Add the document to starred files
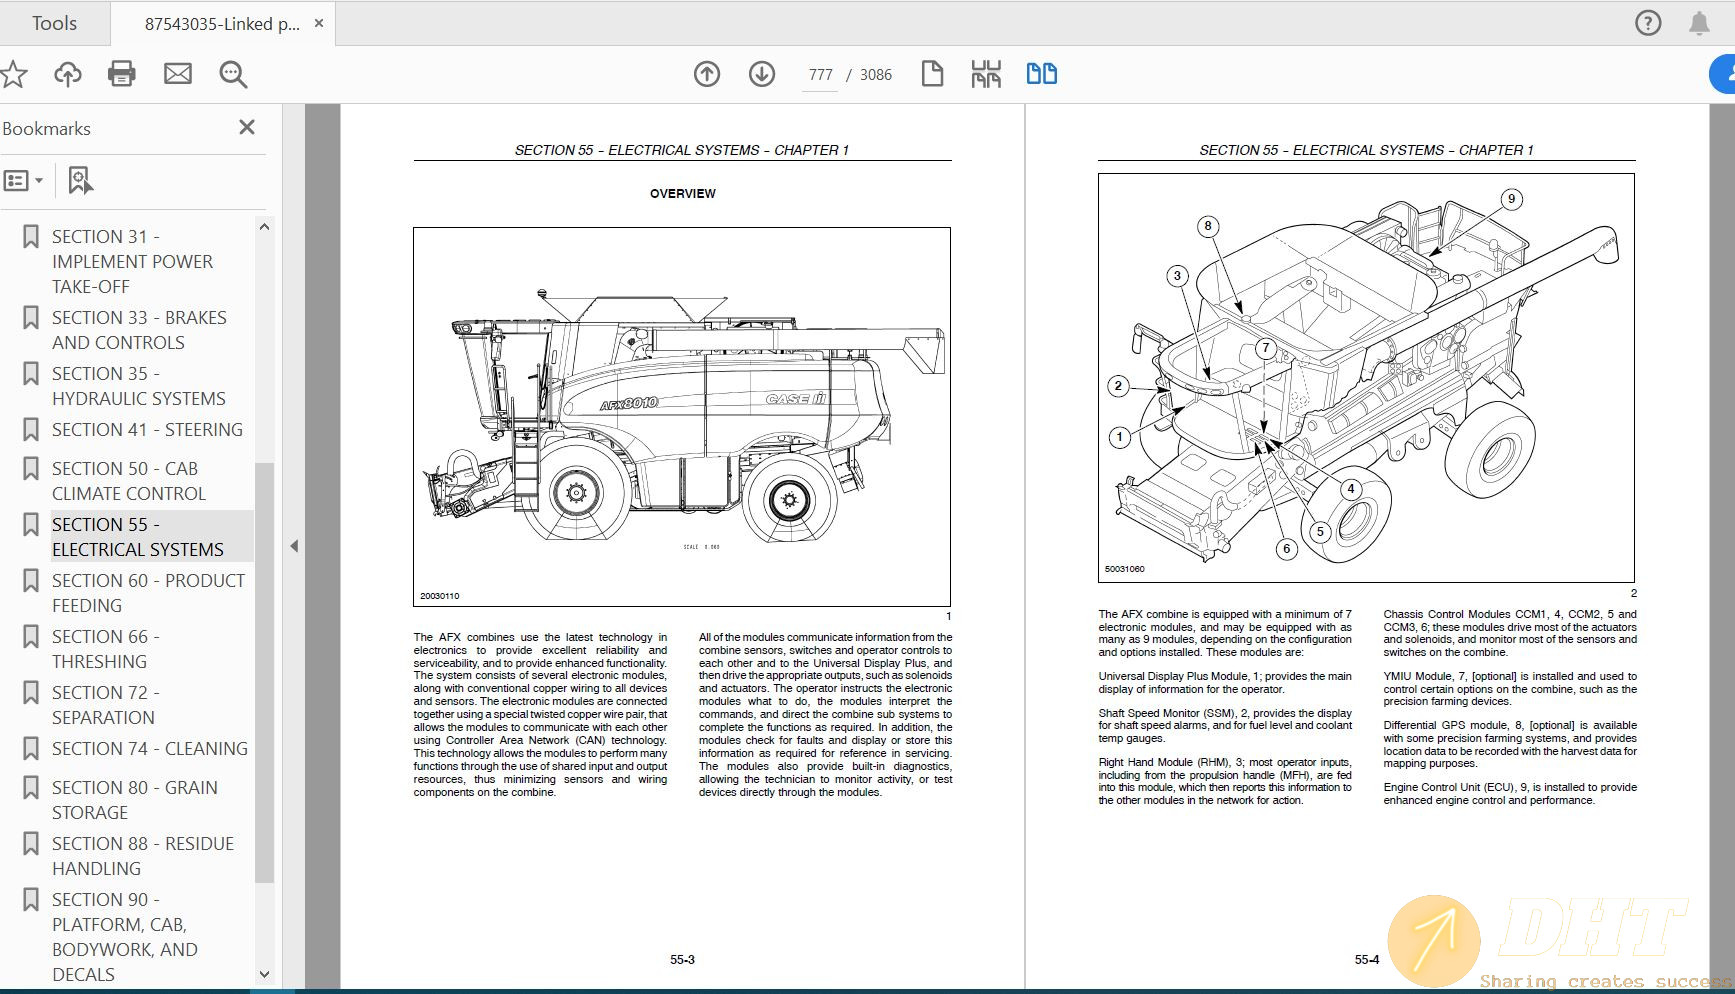The image size is (1735, 994). (13, 74)
